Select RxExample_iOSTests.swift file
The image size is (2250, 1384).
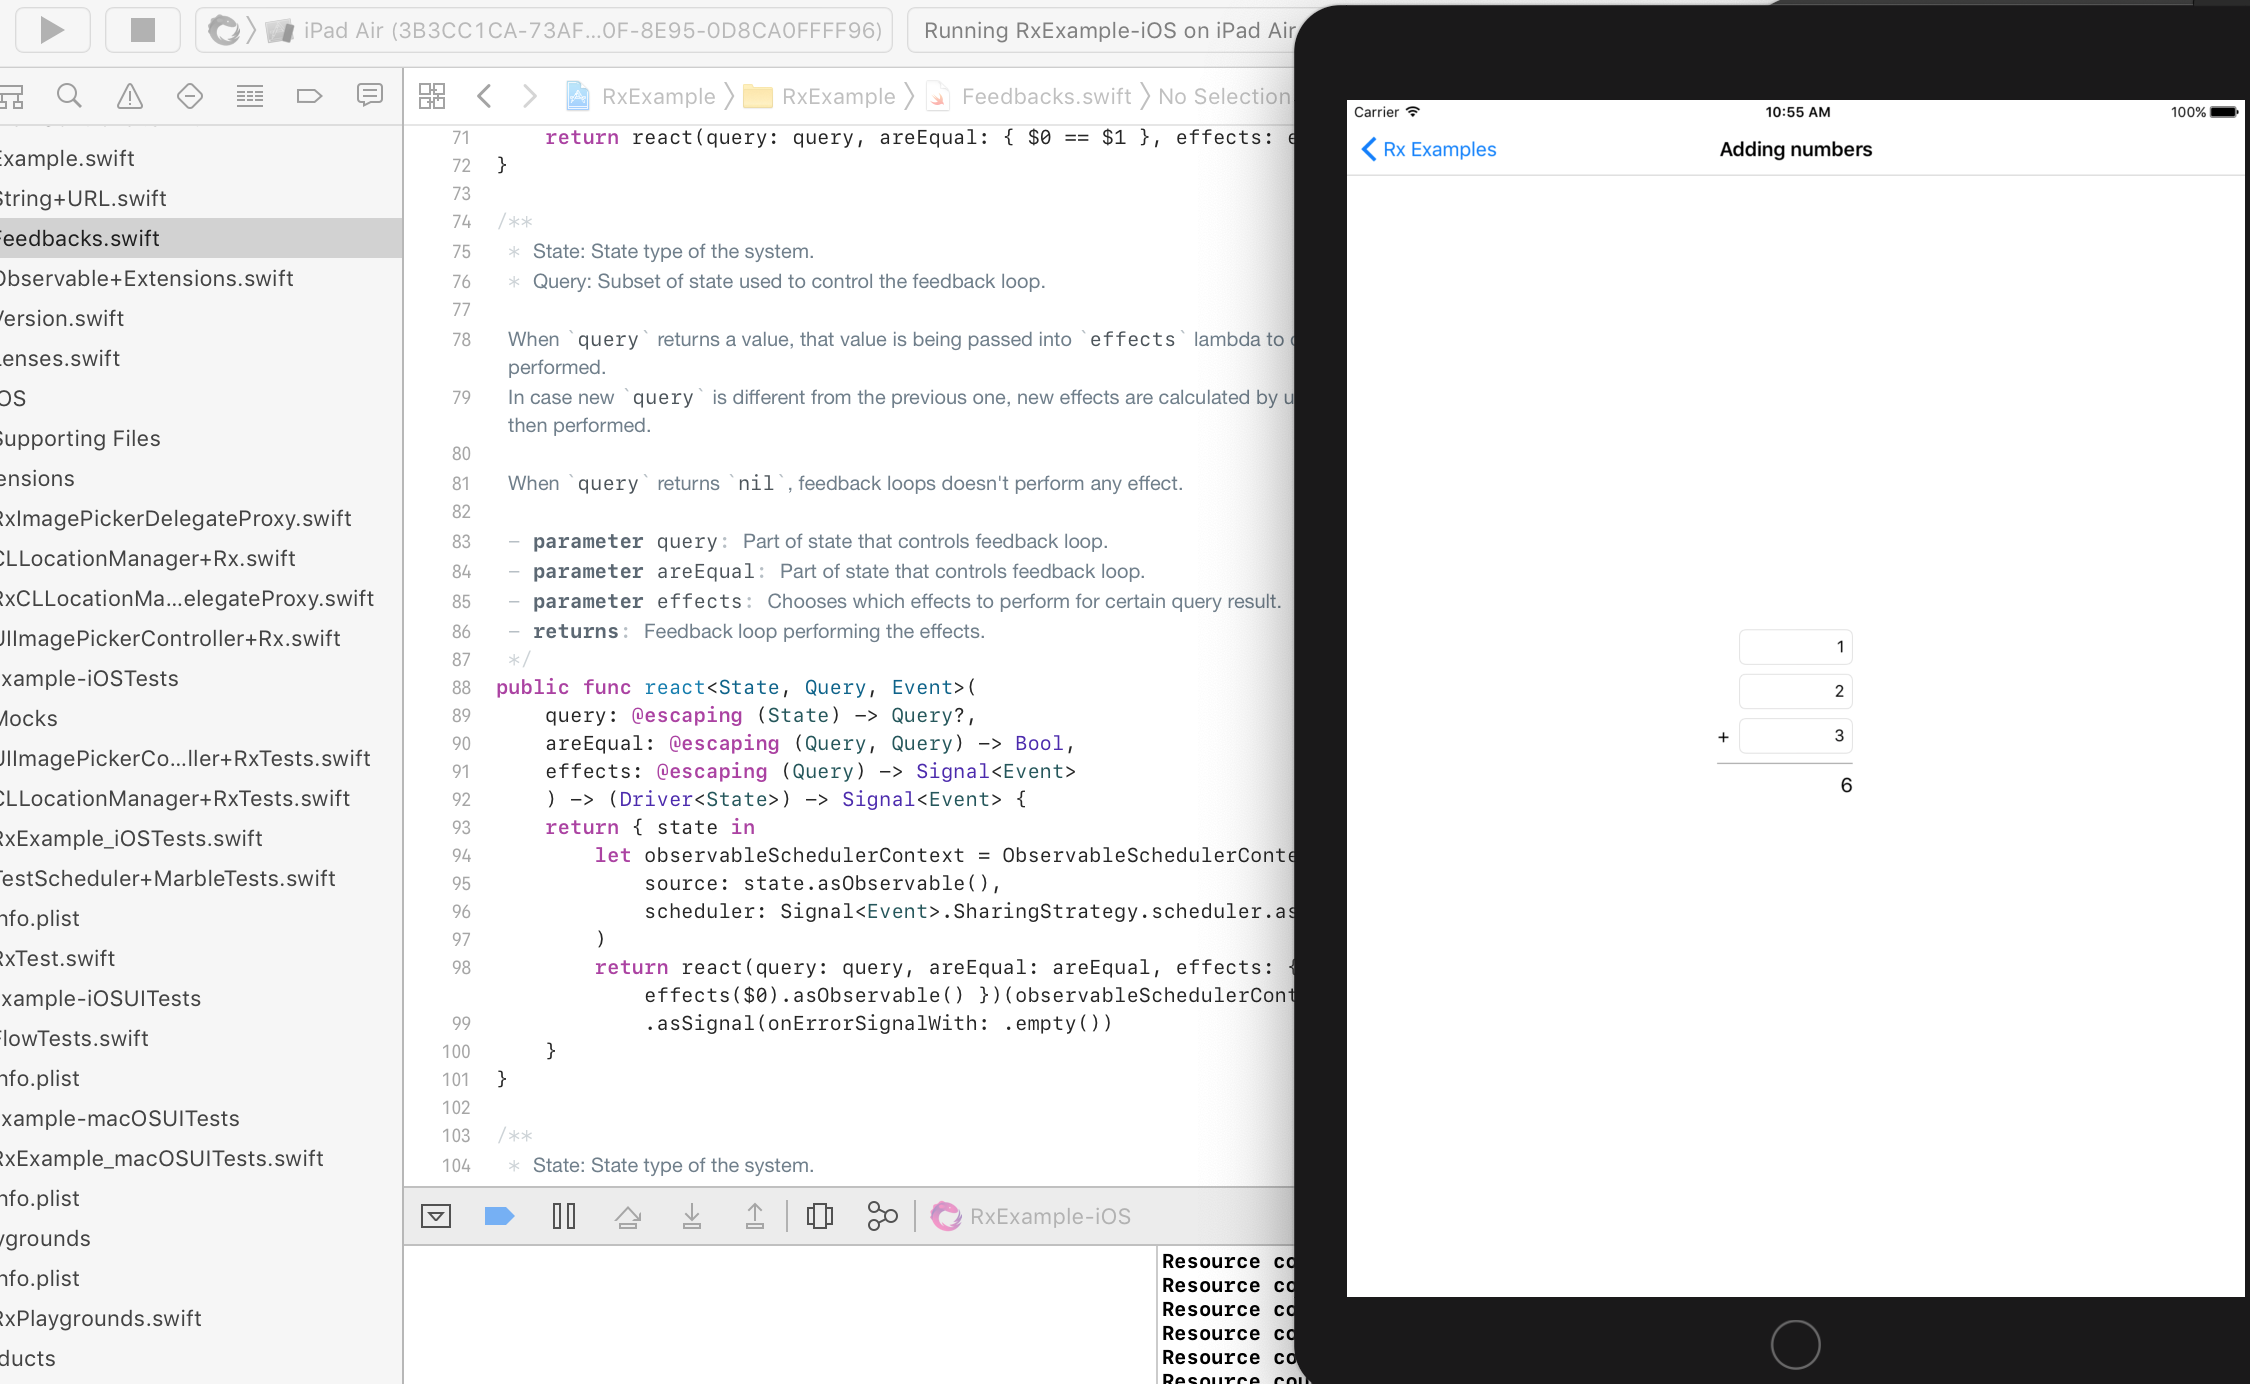tap(131, 838)
